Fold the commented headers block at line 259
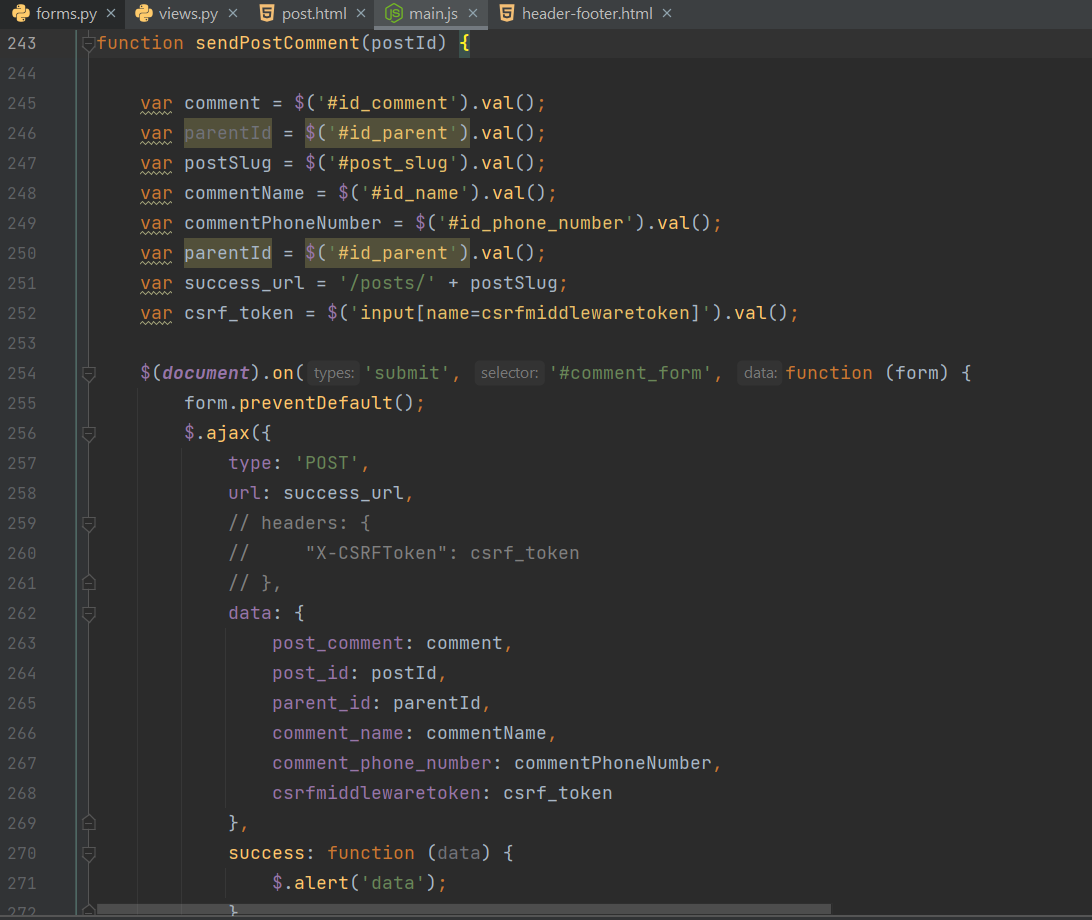Viewport: 1092px width, 920px height. [88, 523]
